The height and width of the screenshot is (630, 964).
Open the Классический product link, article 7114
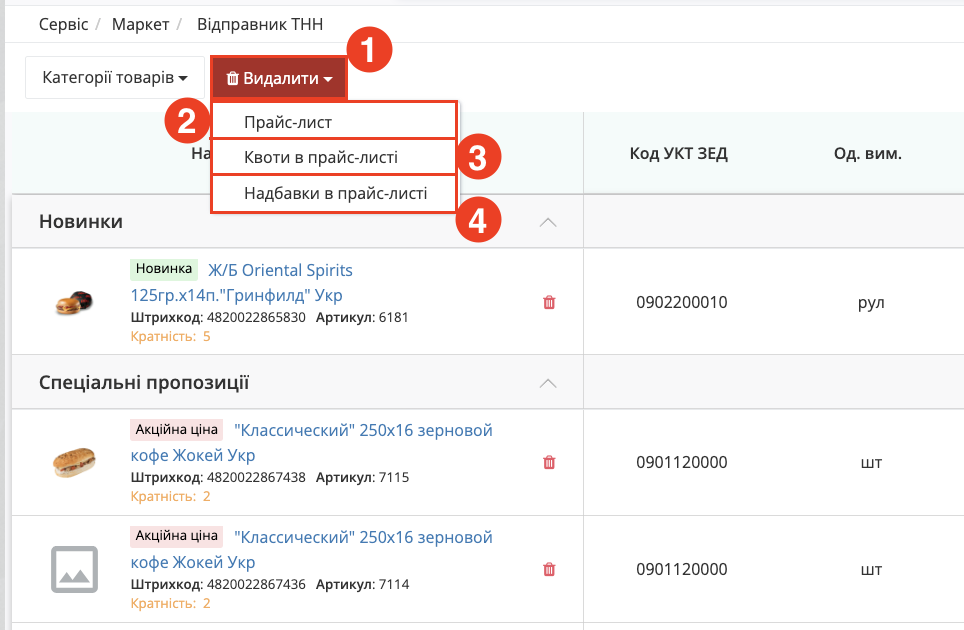(312, 549)
